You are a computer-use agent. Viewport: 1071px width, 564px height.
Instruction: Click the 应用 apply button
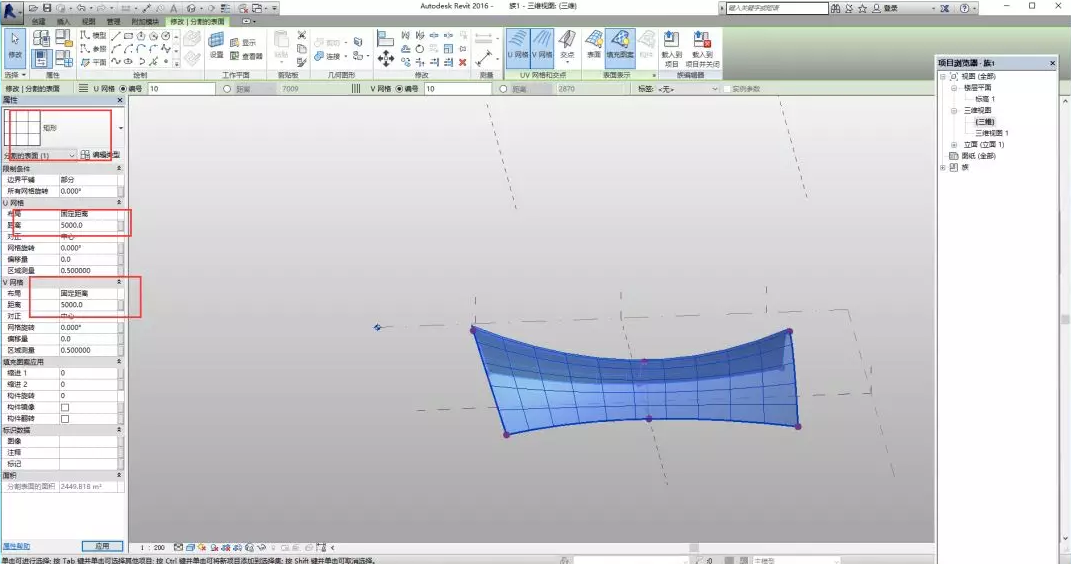(102, 547)
